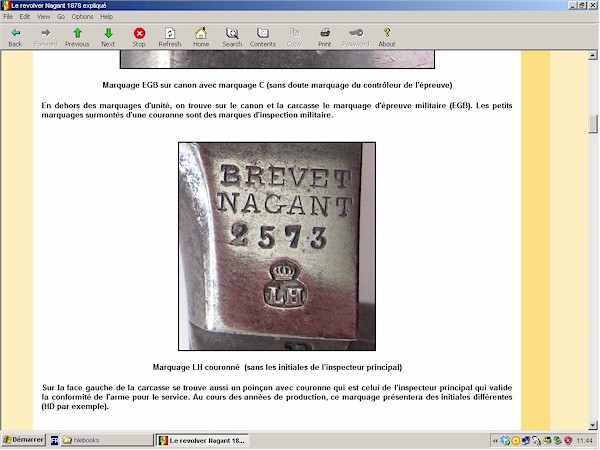600x450 pixels.
Task: Click the Brevet Nagant 2573 marking photo
Action: pos(277,246)
